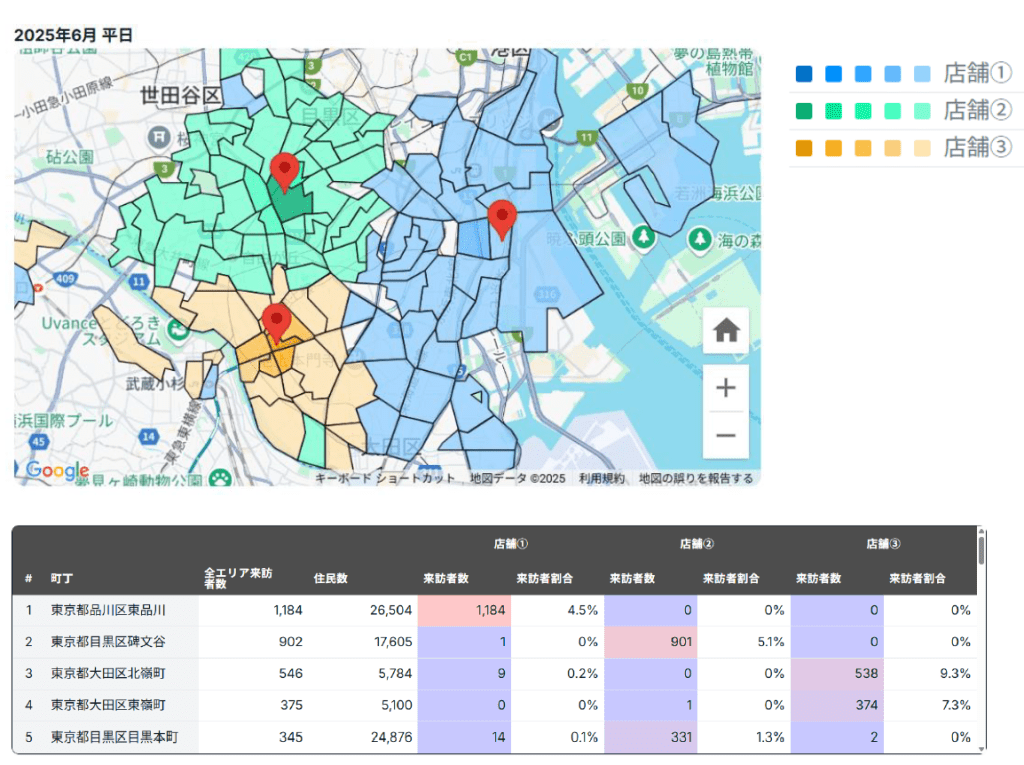This screenshot has width=1024, height=765.
Task: Select the darkest green swatch for 店舗②
Action: tap(803, 111)
